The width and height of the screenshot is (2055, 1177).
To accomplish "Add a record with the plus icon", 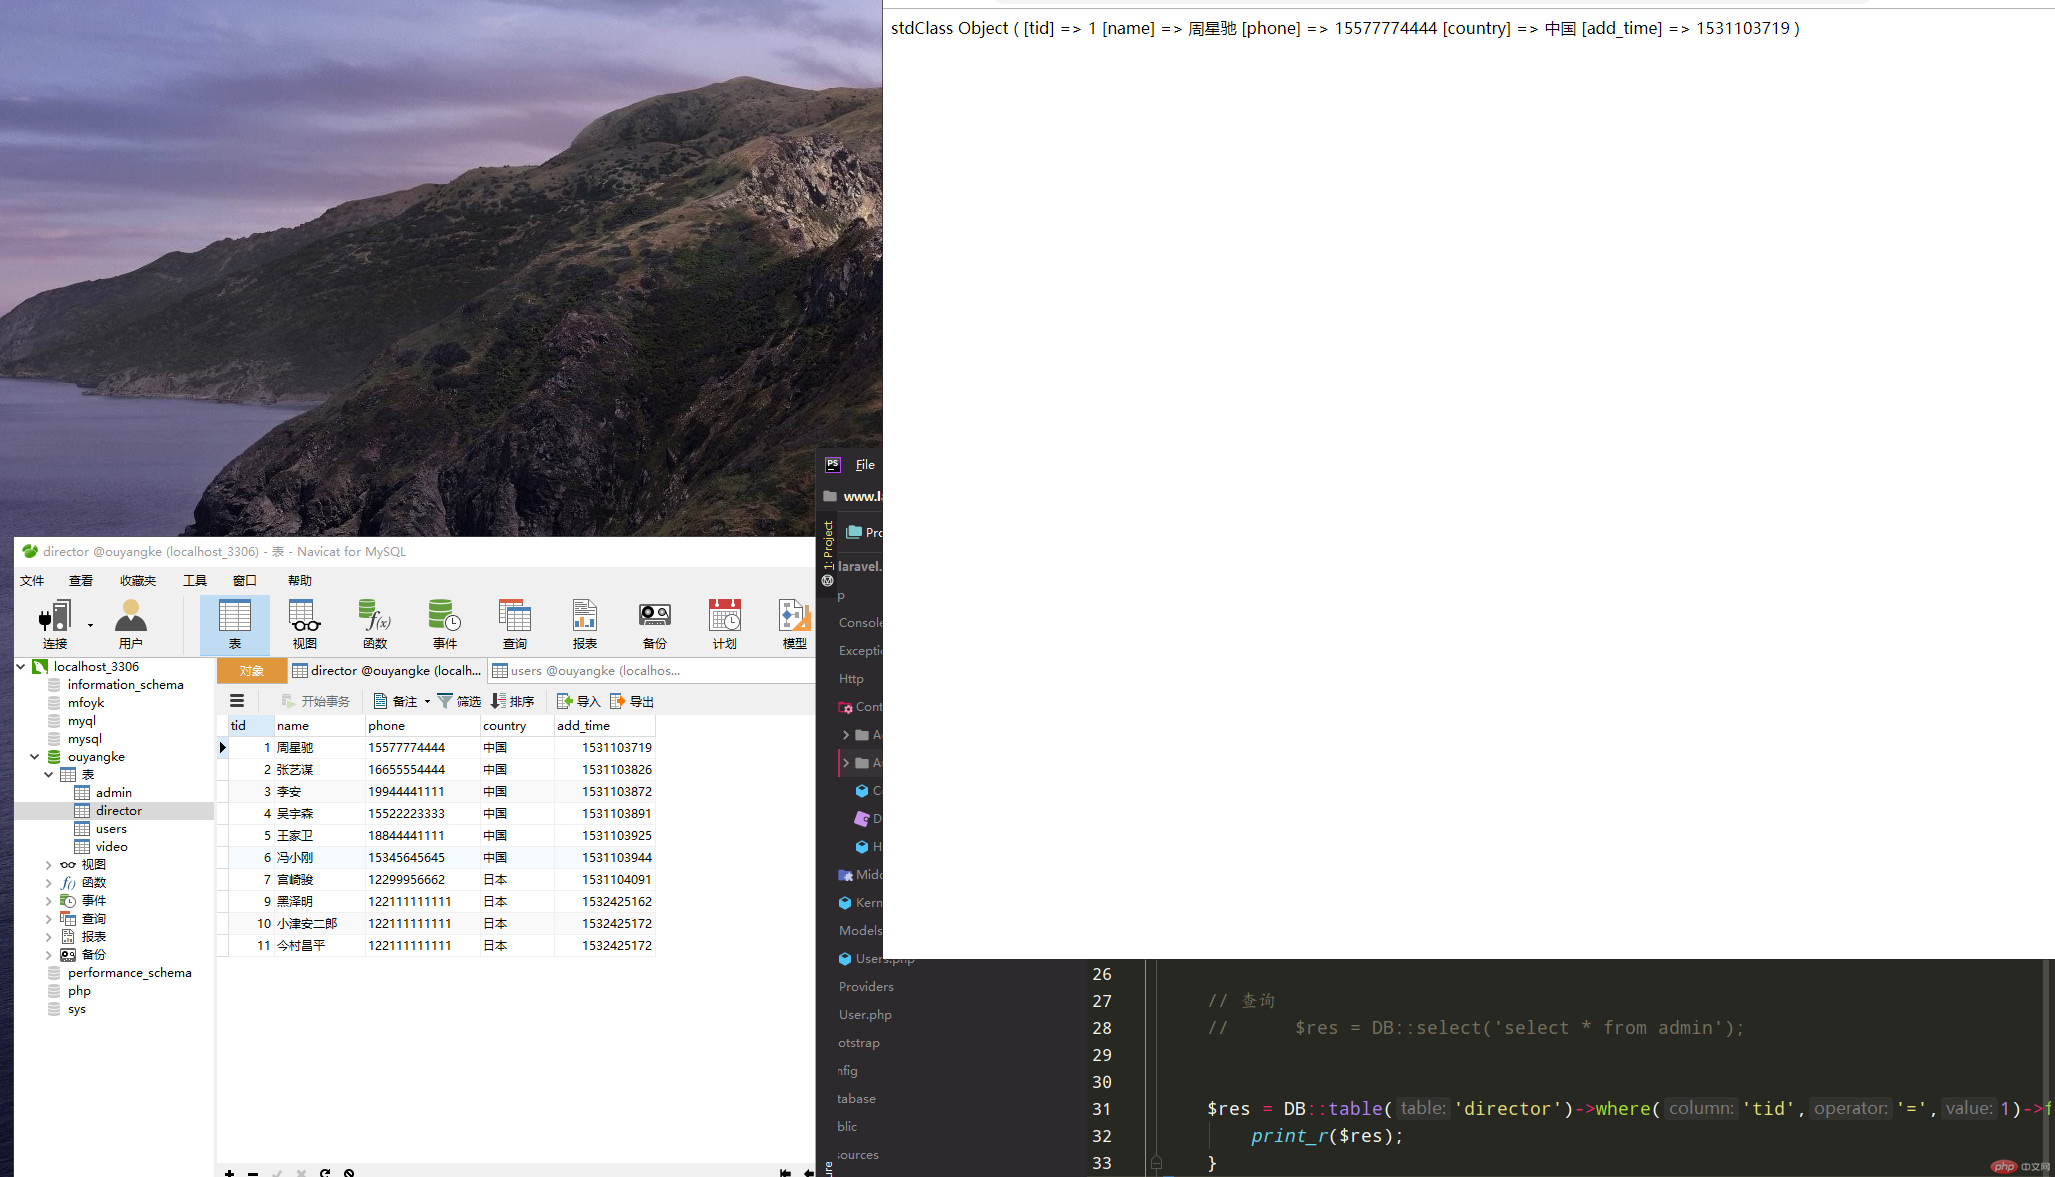I will 229,1172.
